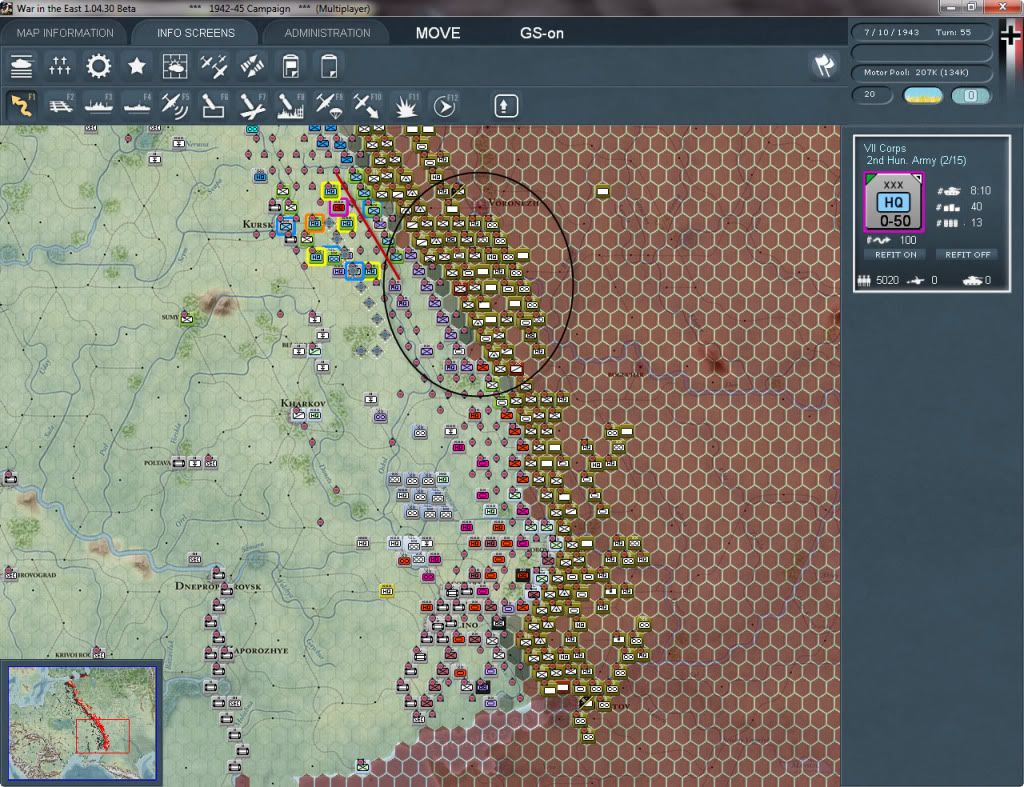The image size is (1024, 787).
Task: Click the Zaporozhye city label on map
Action: [x=261, y=650]
